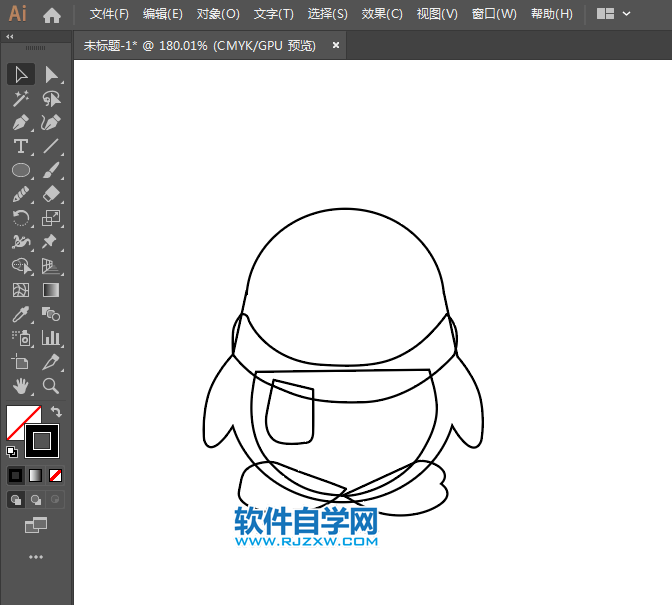Activate the Hand tool
Image resolution: width=672 pixels, height=605 pixels.
click(x=20, y=385)
